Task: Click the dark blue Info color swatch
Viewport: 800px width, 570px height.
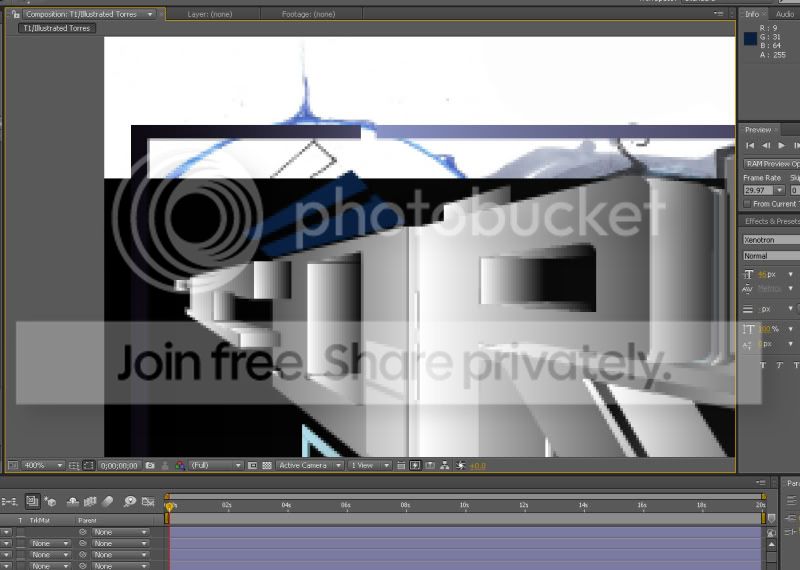Action: click(750, 39)
